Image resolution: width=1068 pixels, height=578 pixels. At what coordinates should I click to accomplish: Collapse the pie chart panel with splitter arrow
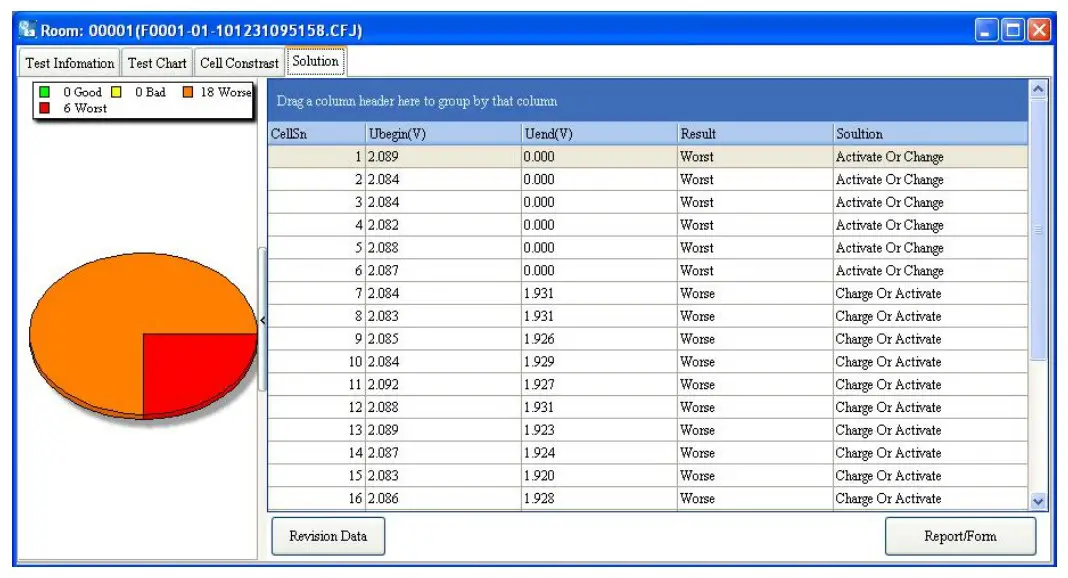[262, 320]
